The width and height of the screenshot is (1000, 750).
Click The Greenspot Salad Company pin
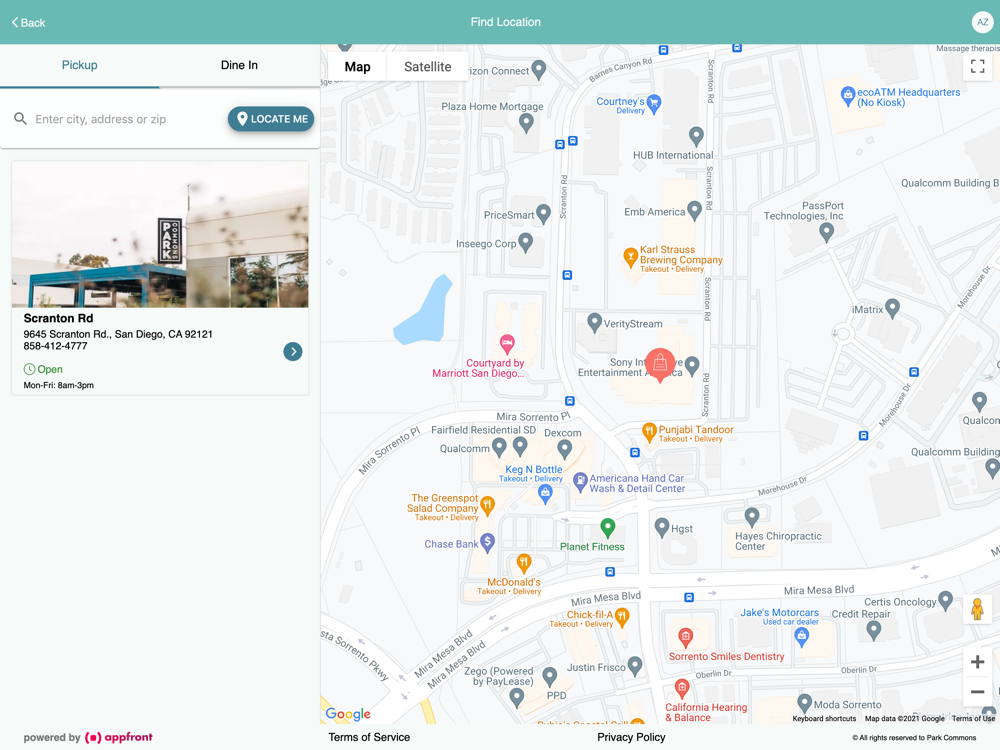(x=487, y=506)
